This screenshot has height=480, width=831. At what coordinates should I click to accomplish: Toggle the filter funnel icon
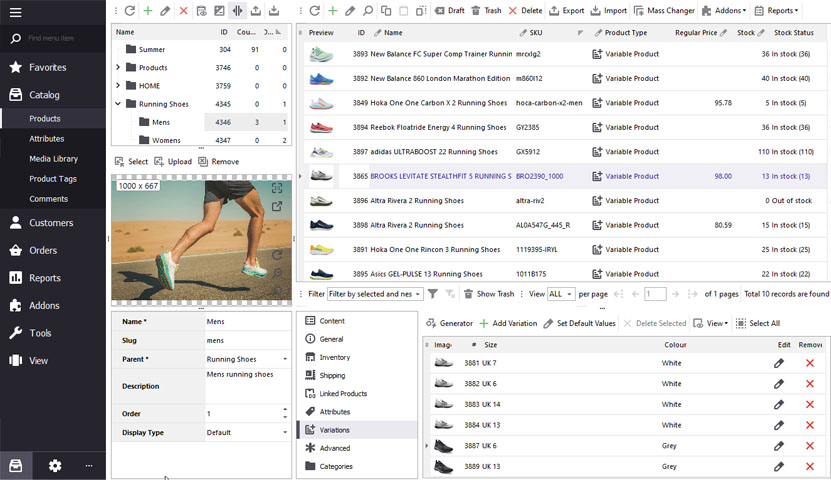coord(433,294)
